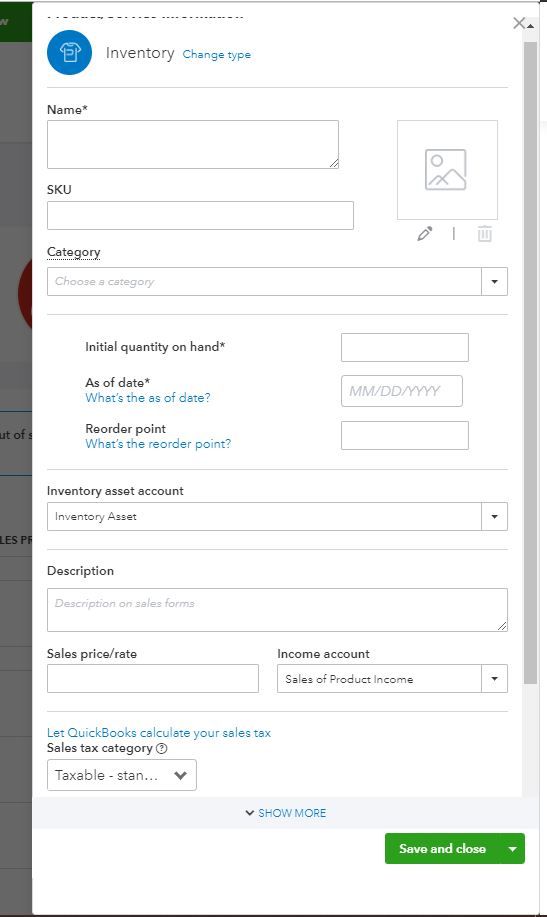
Task: Click the Change type link
Action: point(216,54)
